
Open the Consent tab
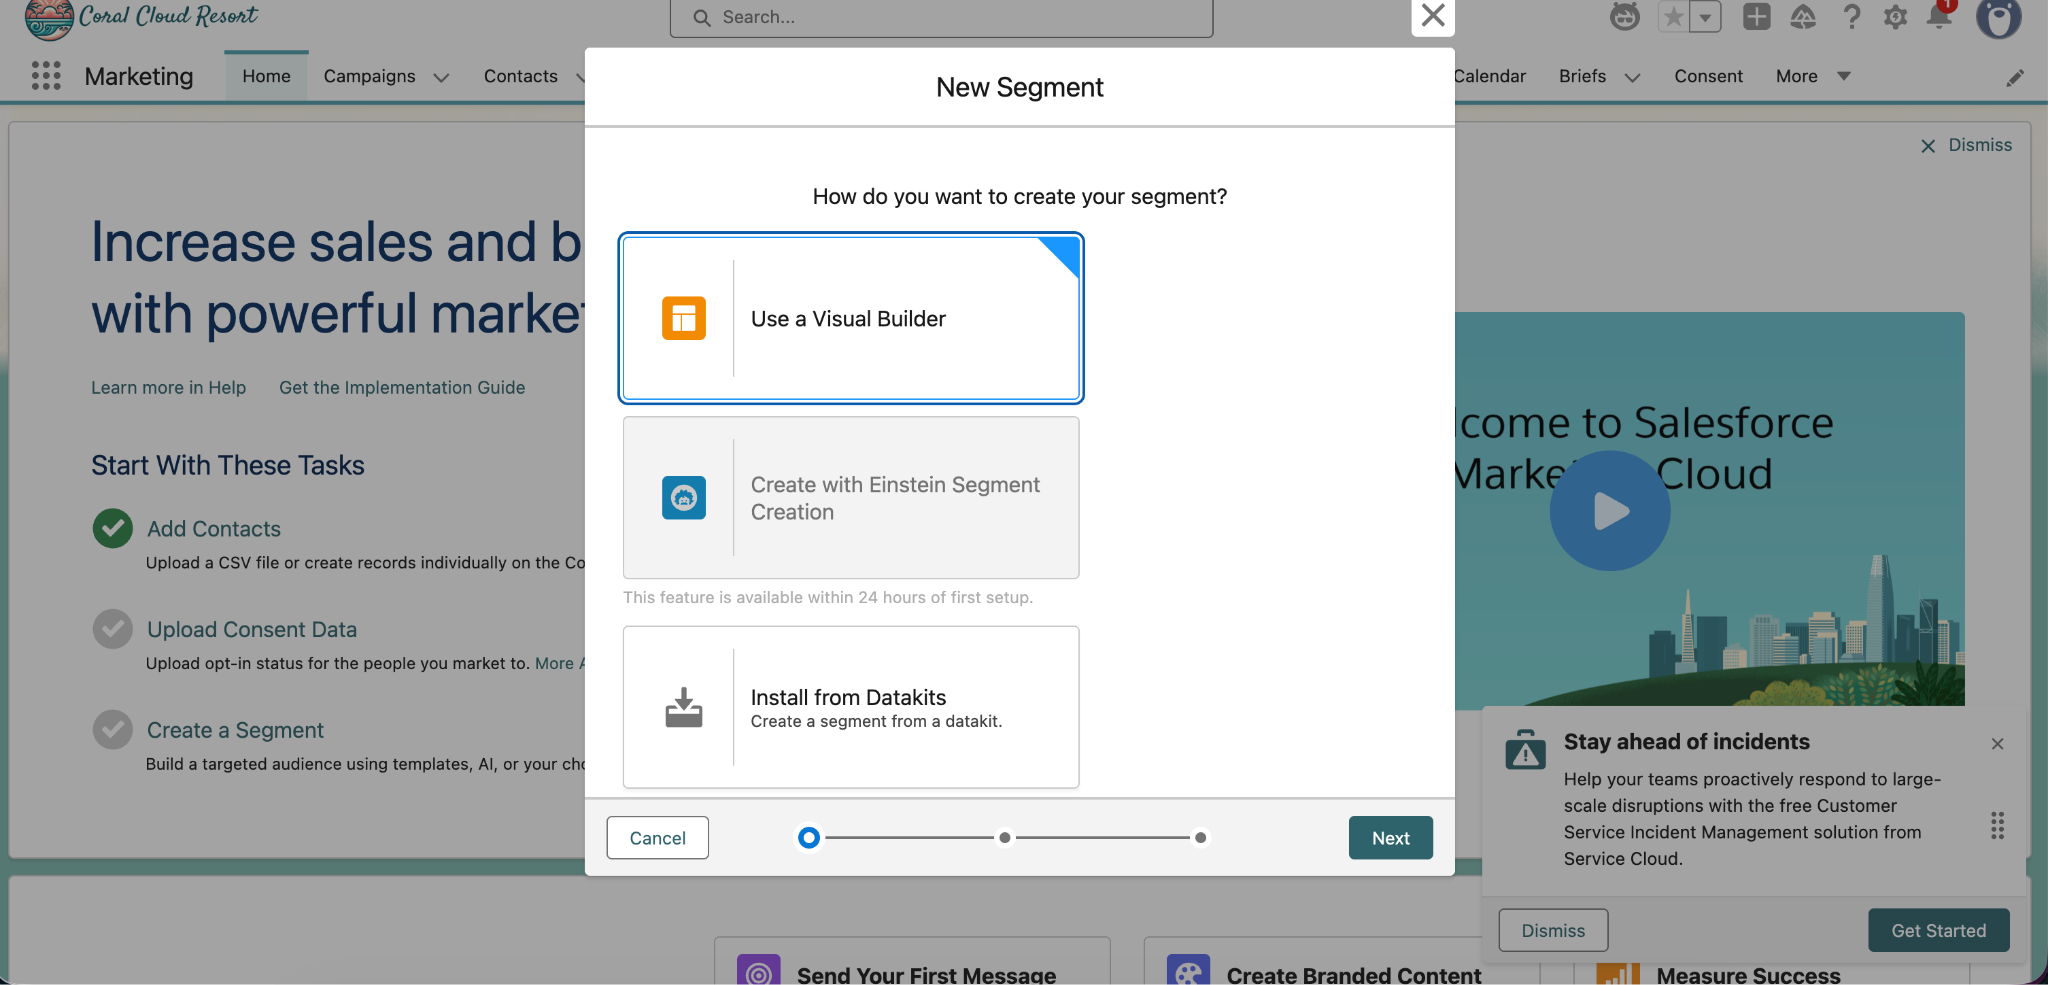pos(1708,76)
